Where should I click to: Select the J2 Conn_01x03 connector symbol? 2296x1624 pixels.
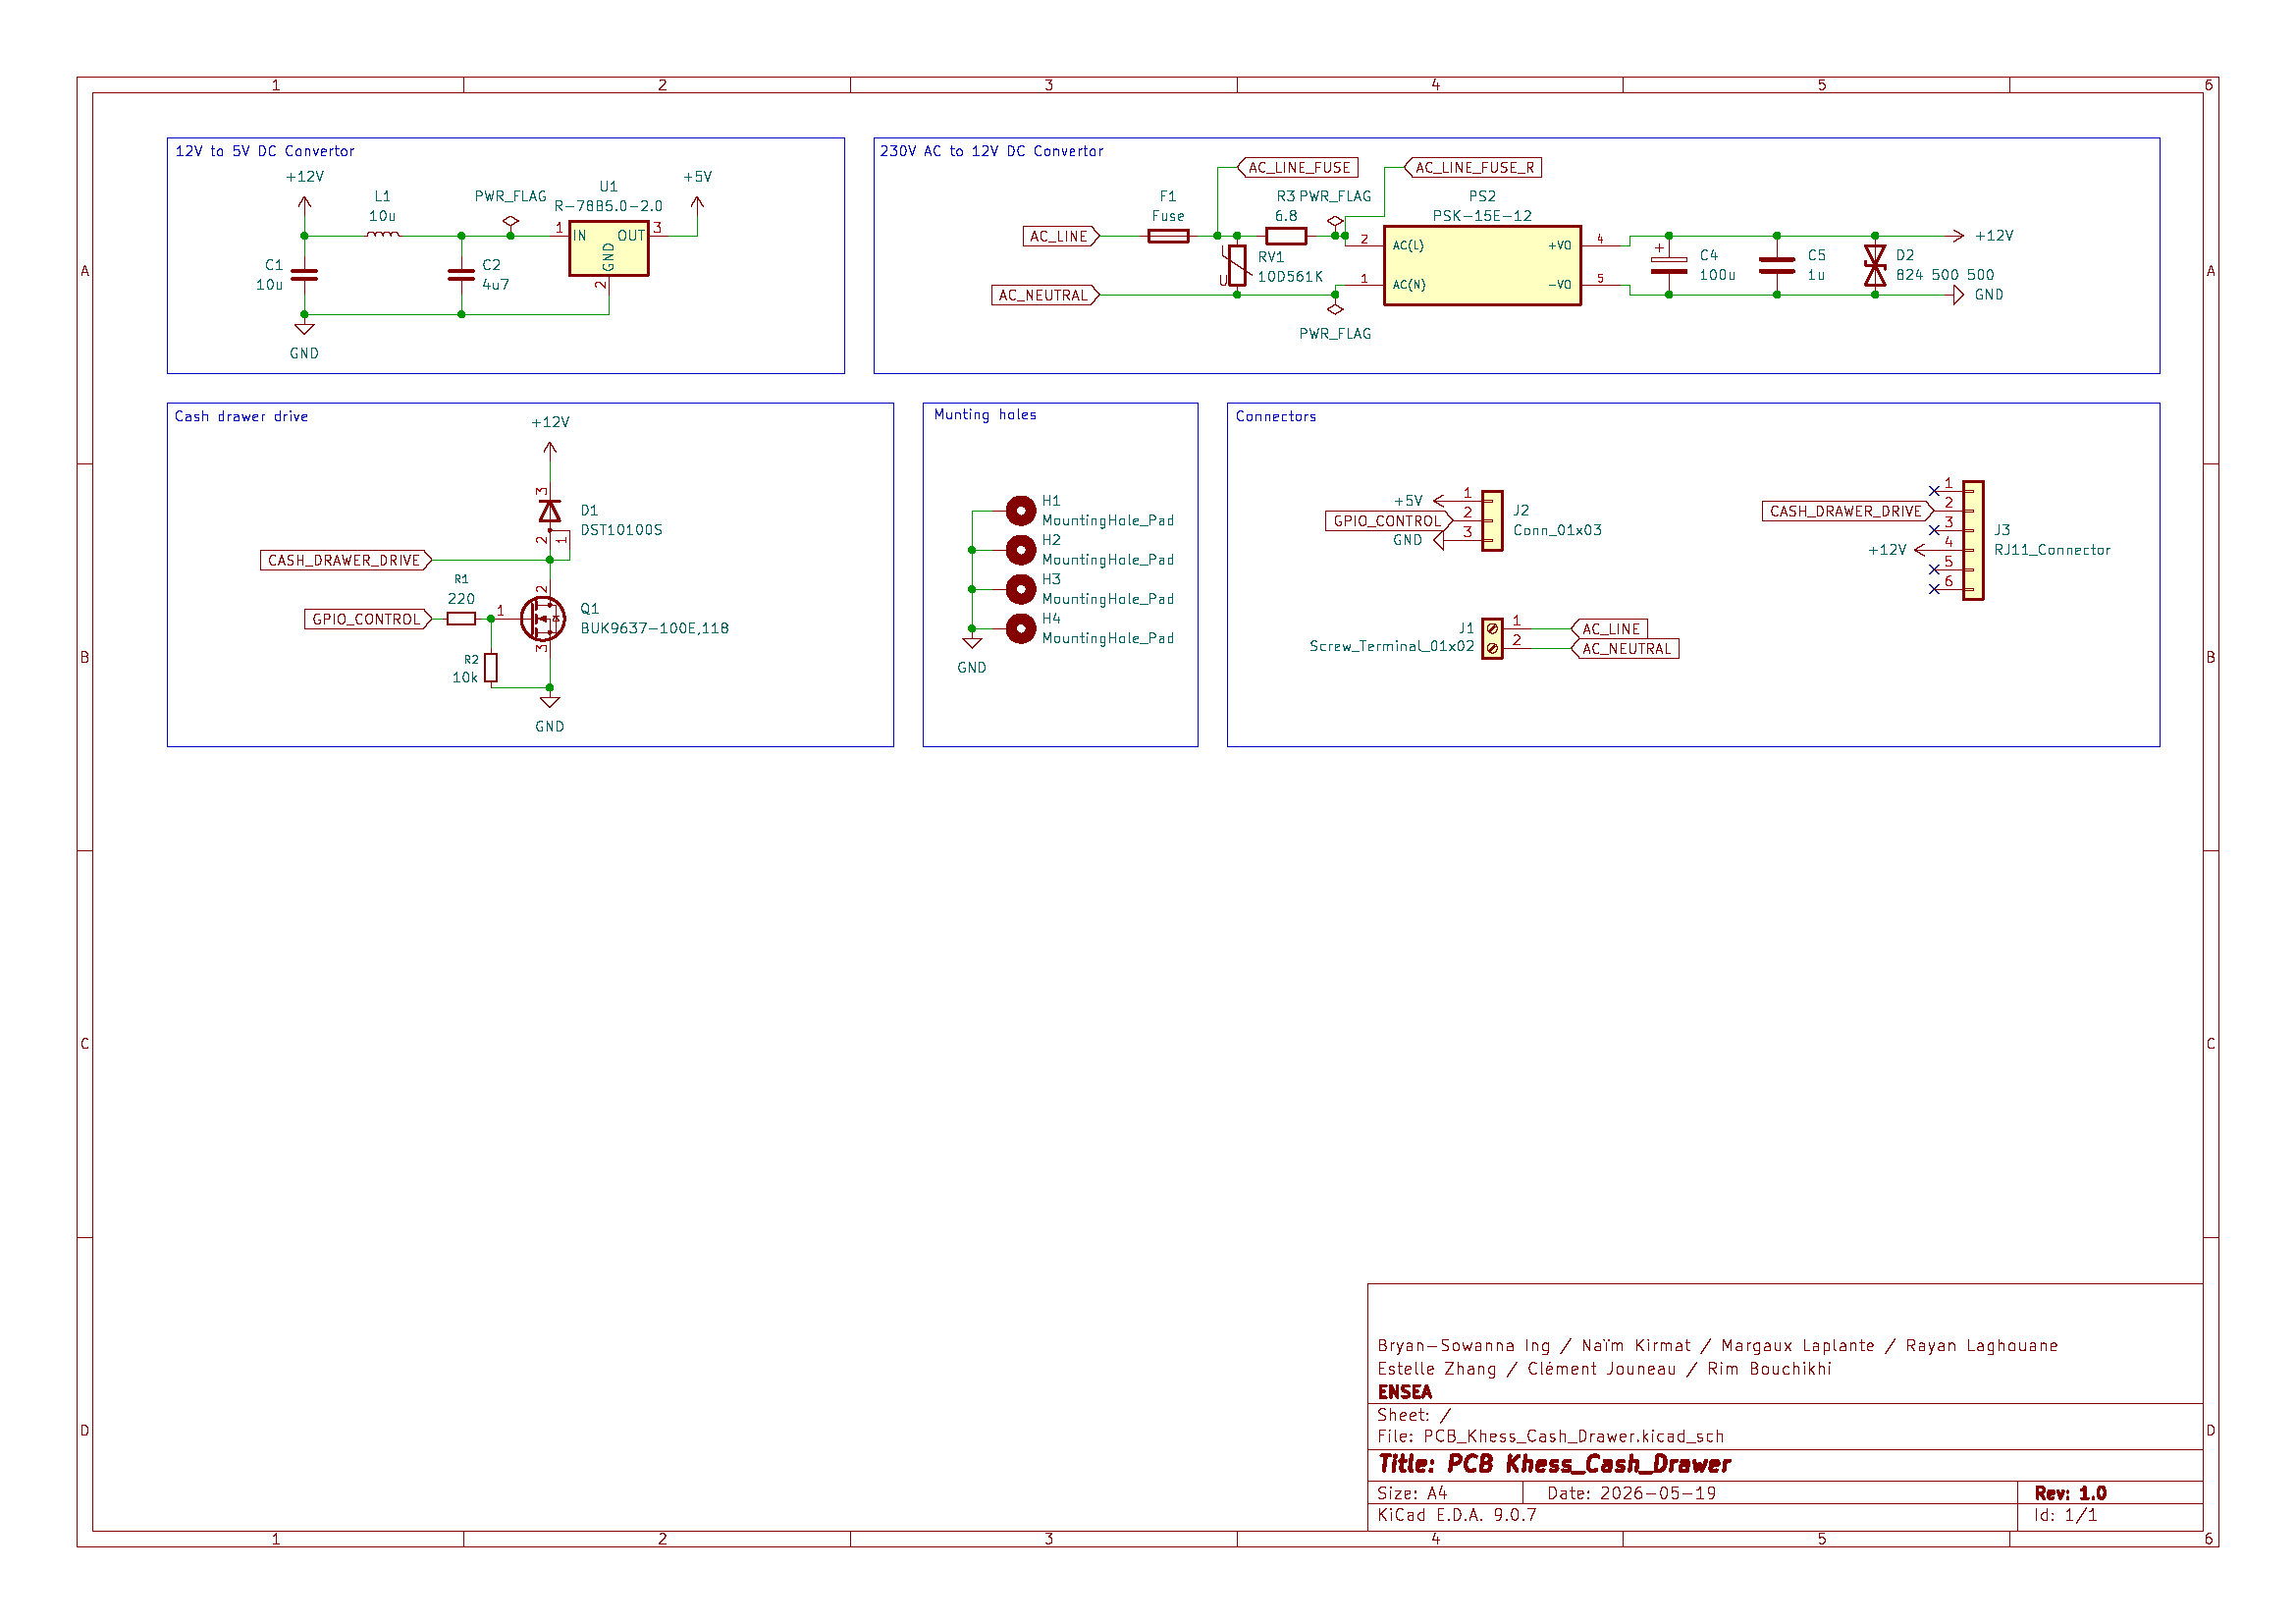point(1491,521)
